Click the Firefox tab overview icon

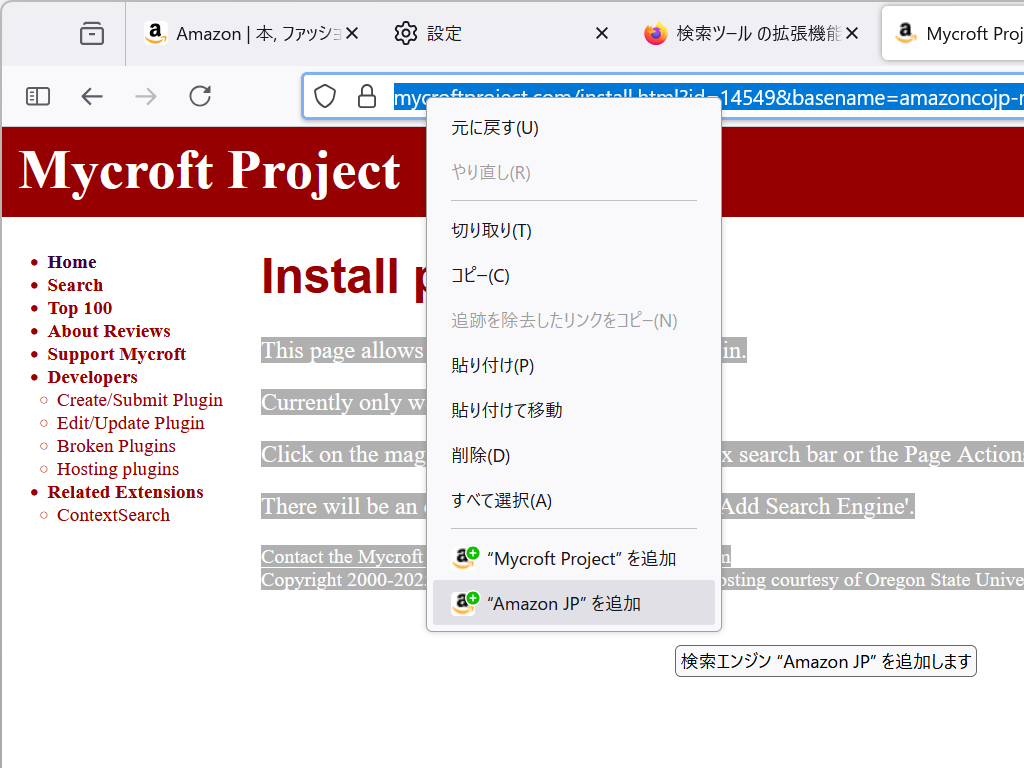(x=91, y=33)
